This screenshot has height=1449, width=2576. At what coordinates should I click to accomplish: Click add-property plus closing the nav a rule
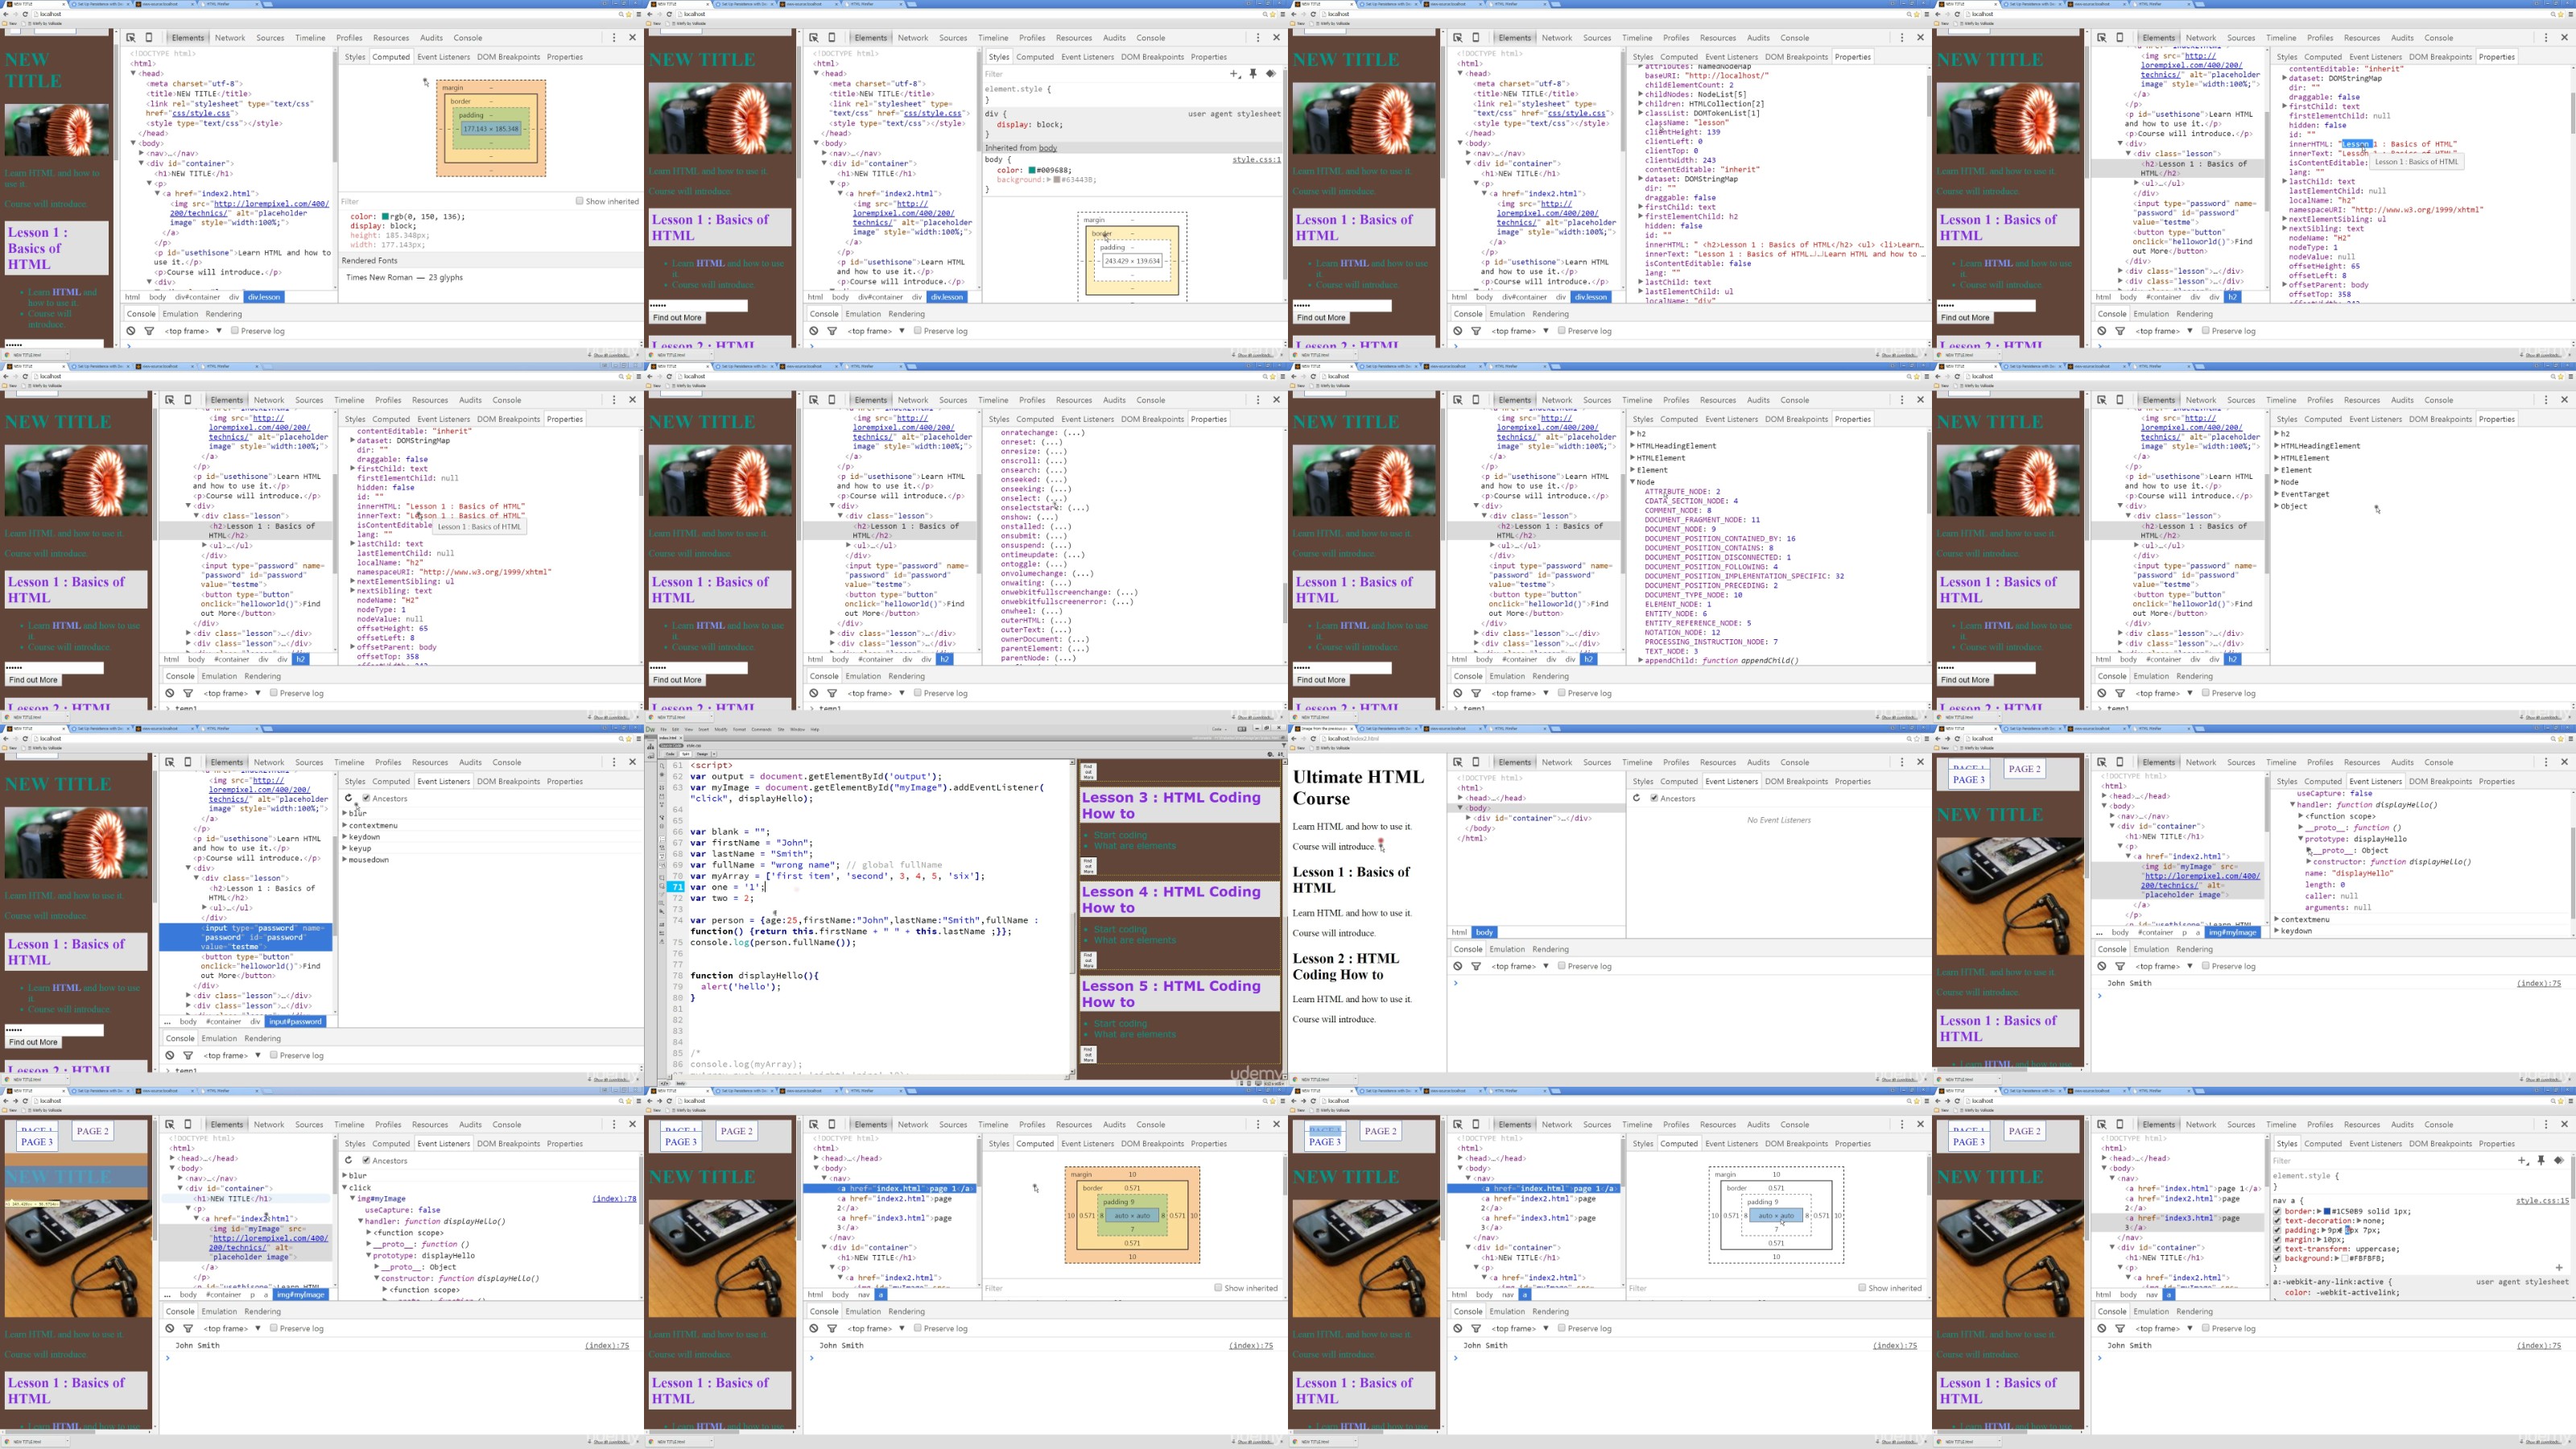click(2559, 1268)
